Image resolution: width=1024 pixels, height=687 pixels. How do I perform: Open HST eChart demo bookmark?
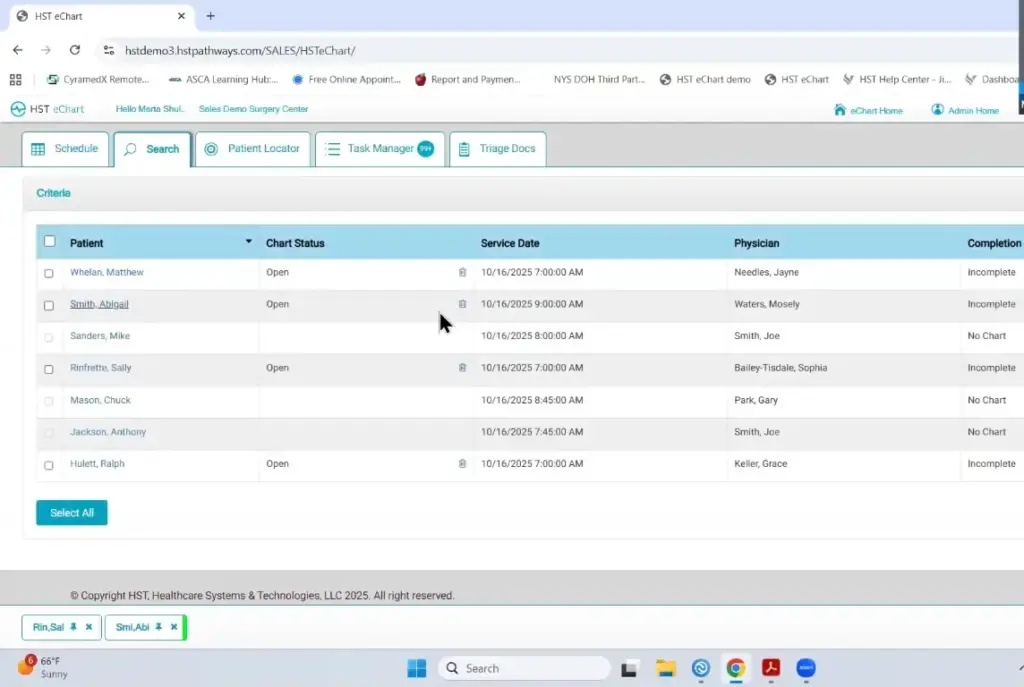(705, 80)
